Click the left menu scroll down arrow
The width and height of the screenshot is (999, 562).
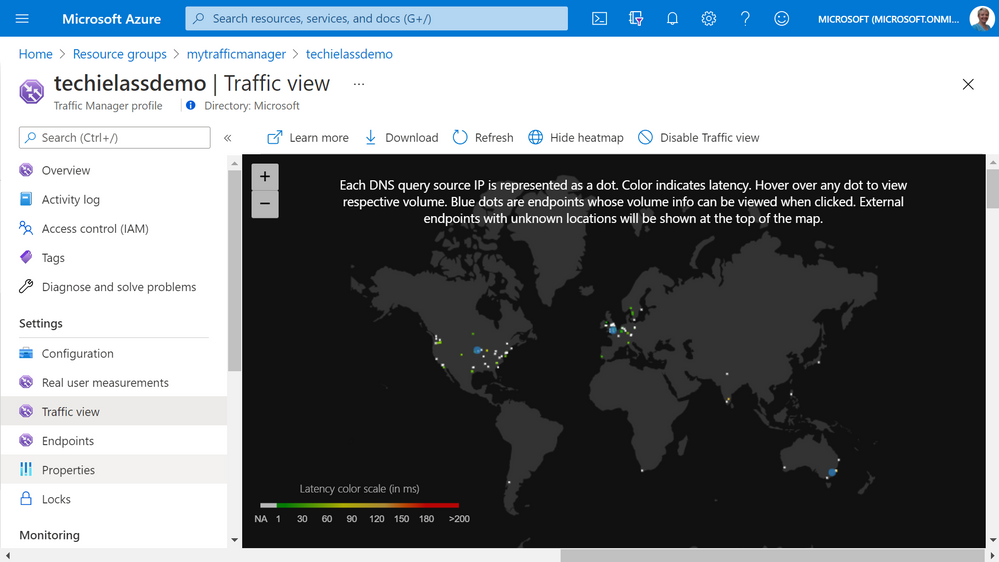(234, 540)
